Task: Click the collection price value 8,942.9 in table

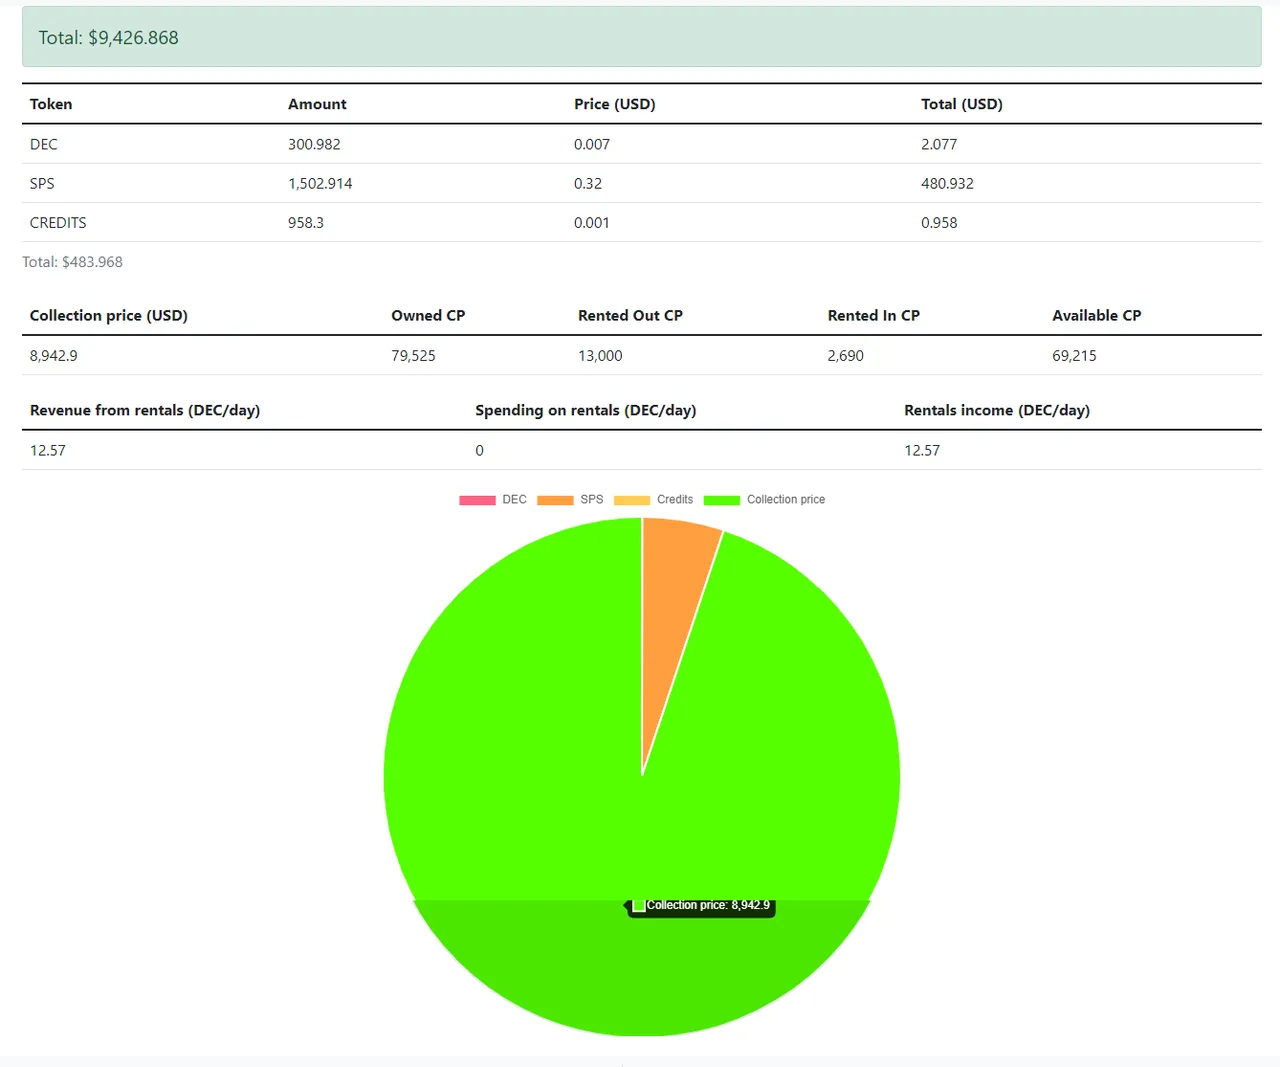Action: click(54, 356)
